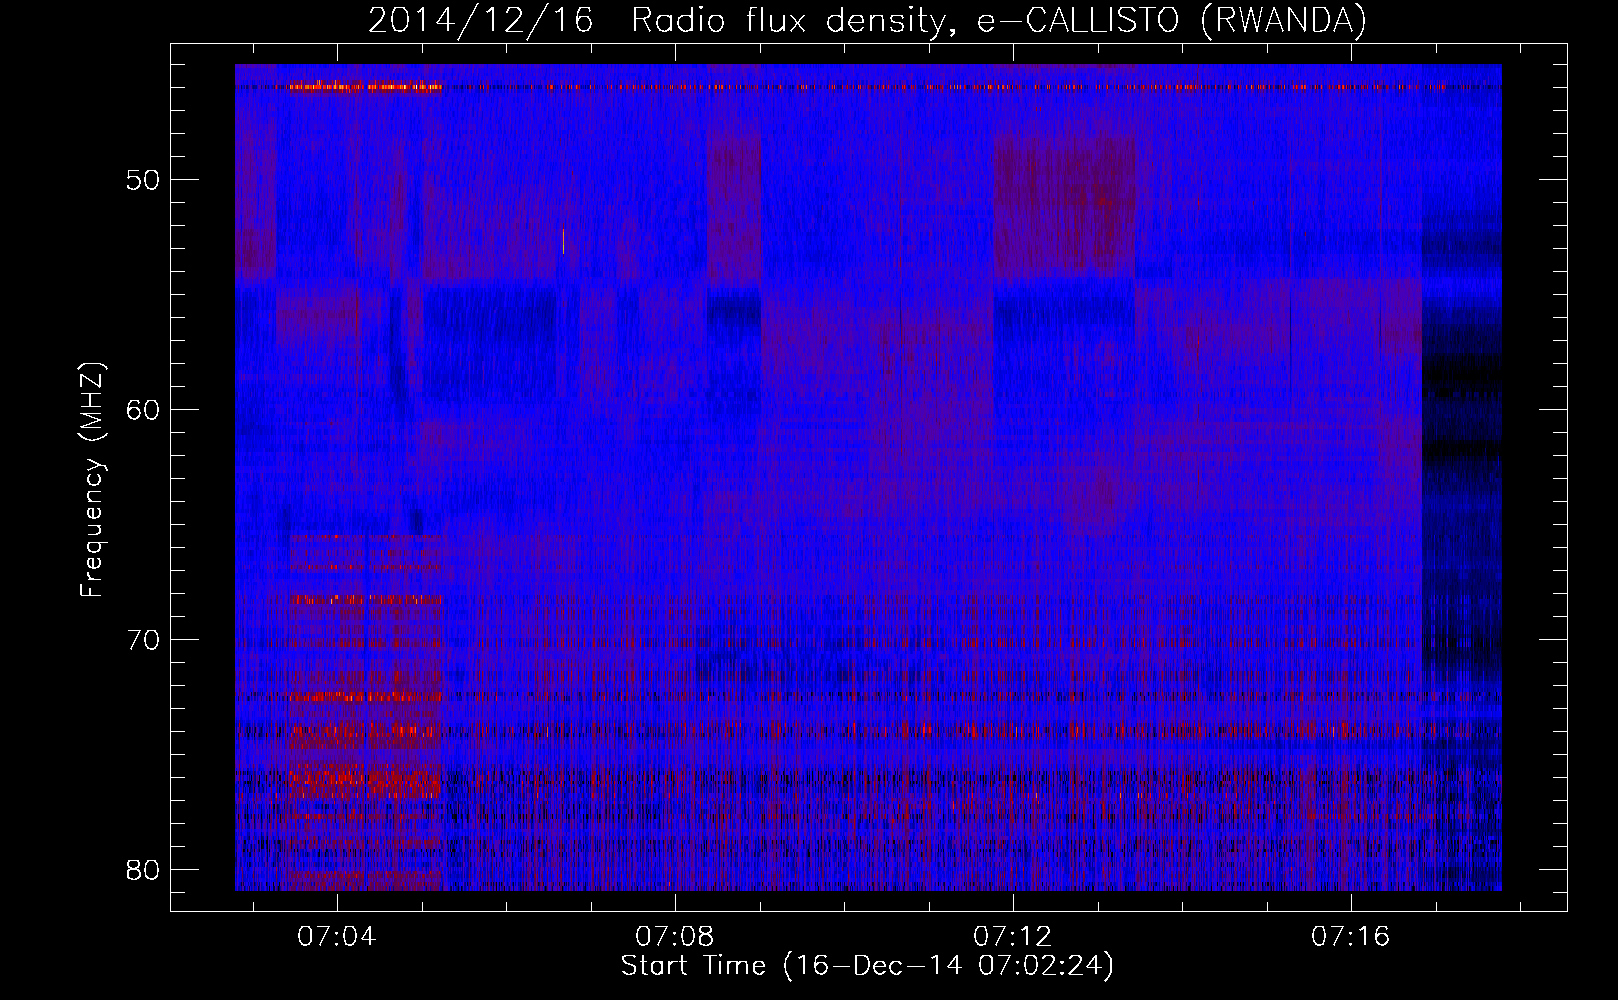This screenshot has height=1000, width=1618.
Task: Click the 'Start Time (16-Dec-14 07:02:24)' label
Action: click(x=867, y=966)
